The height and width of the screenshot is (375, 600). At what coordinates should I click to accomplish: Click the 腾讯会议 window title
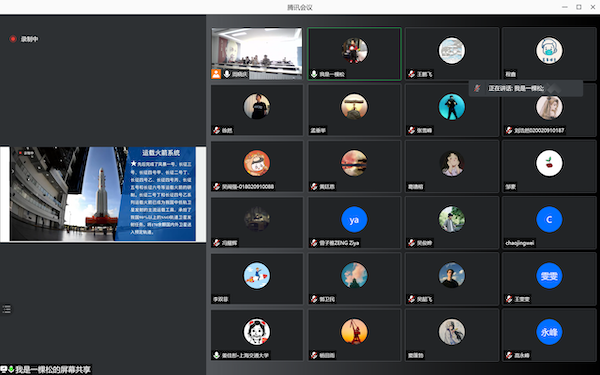[300, 7]
